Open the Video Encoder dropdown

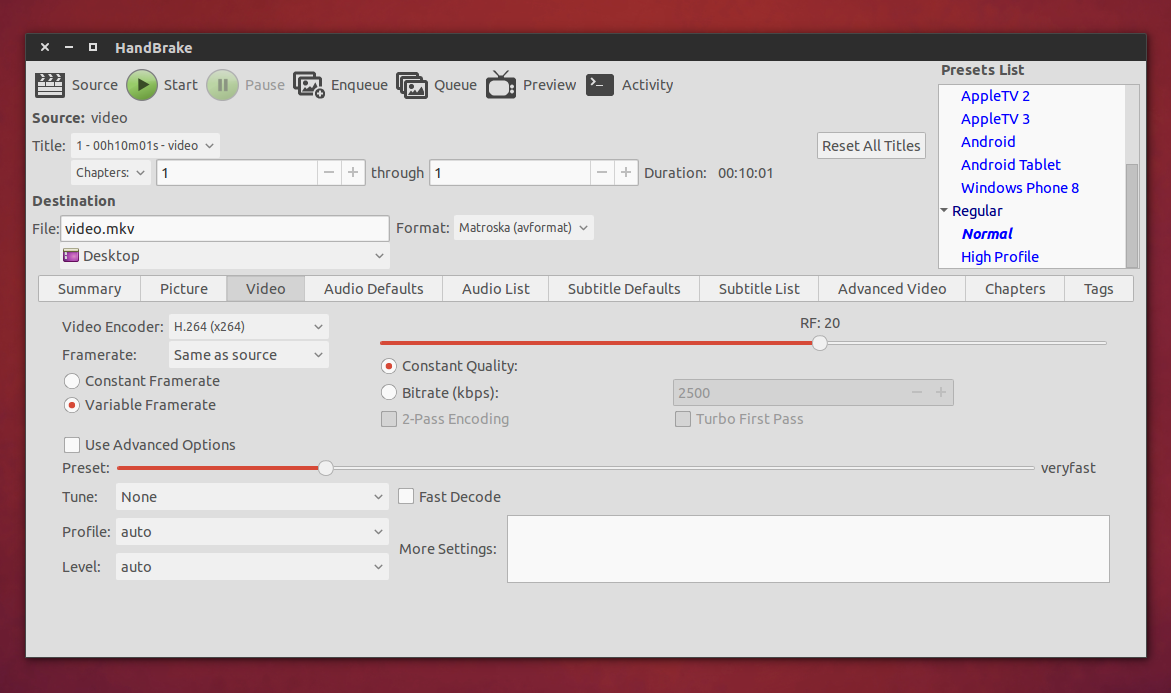click(249, 326)
